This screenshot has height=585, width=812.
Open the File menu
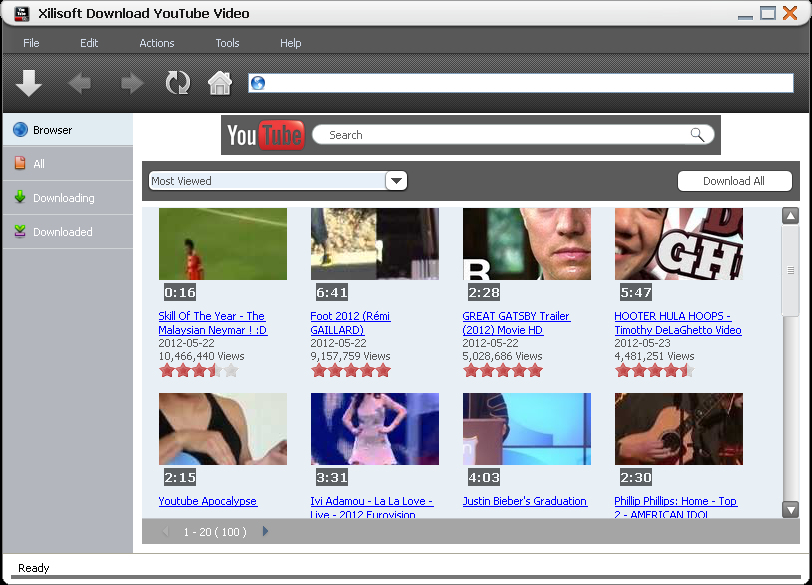(x=31, y=43)
